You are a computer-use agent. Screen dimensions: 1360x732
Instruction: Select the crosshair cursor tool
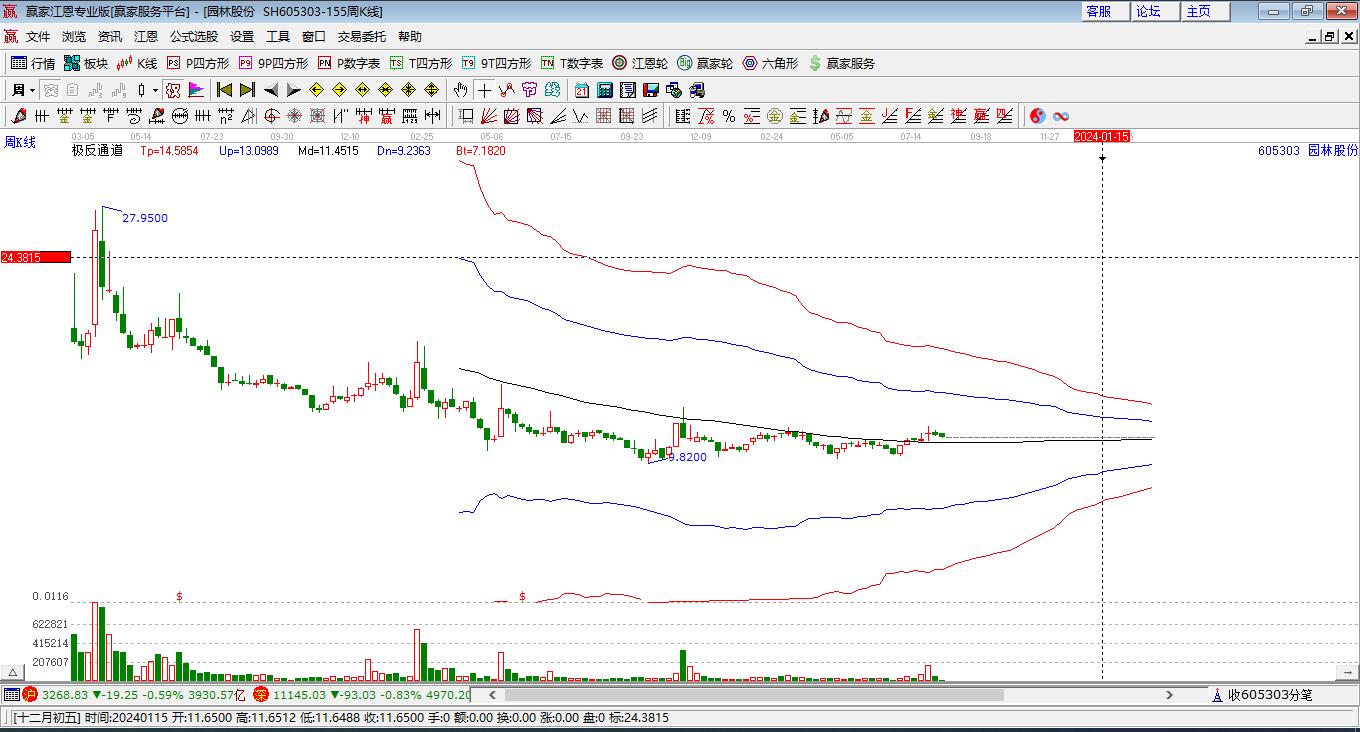click(x=483, y=90)
